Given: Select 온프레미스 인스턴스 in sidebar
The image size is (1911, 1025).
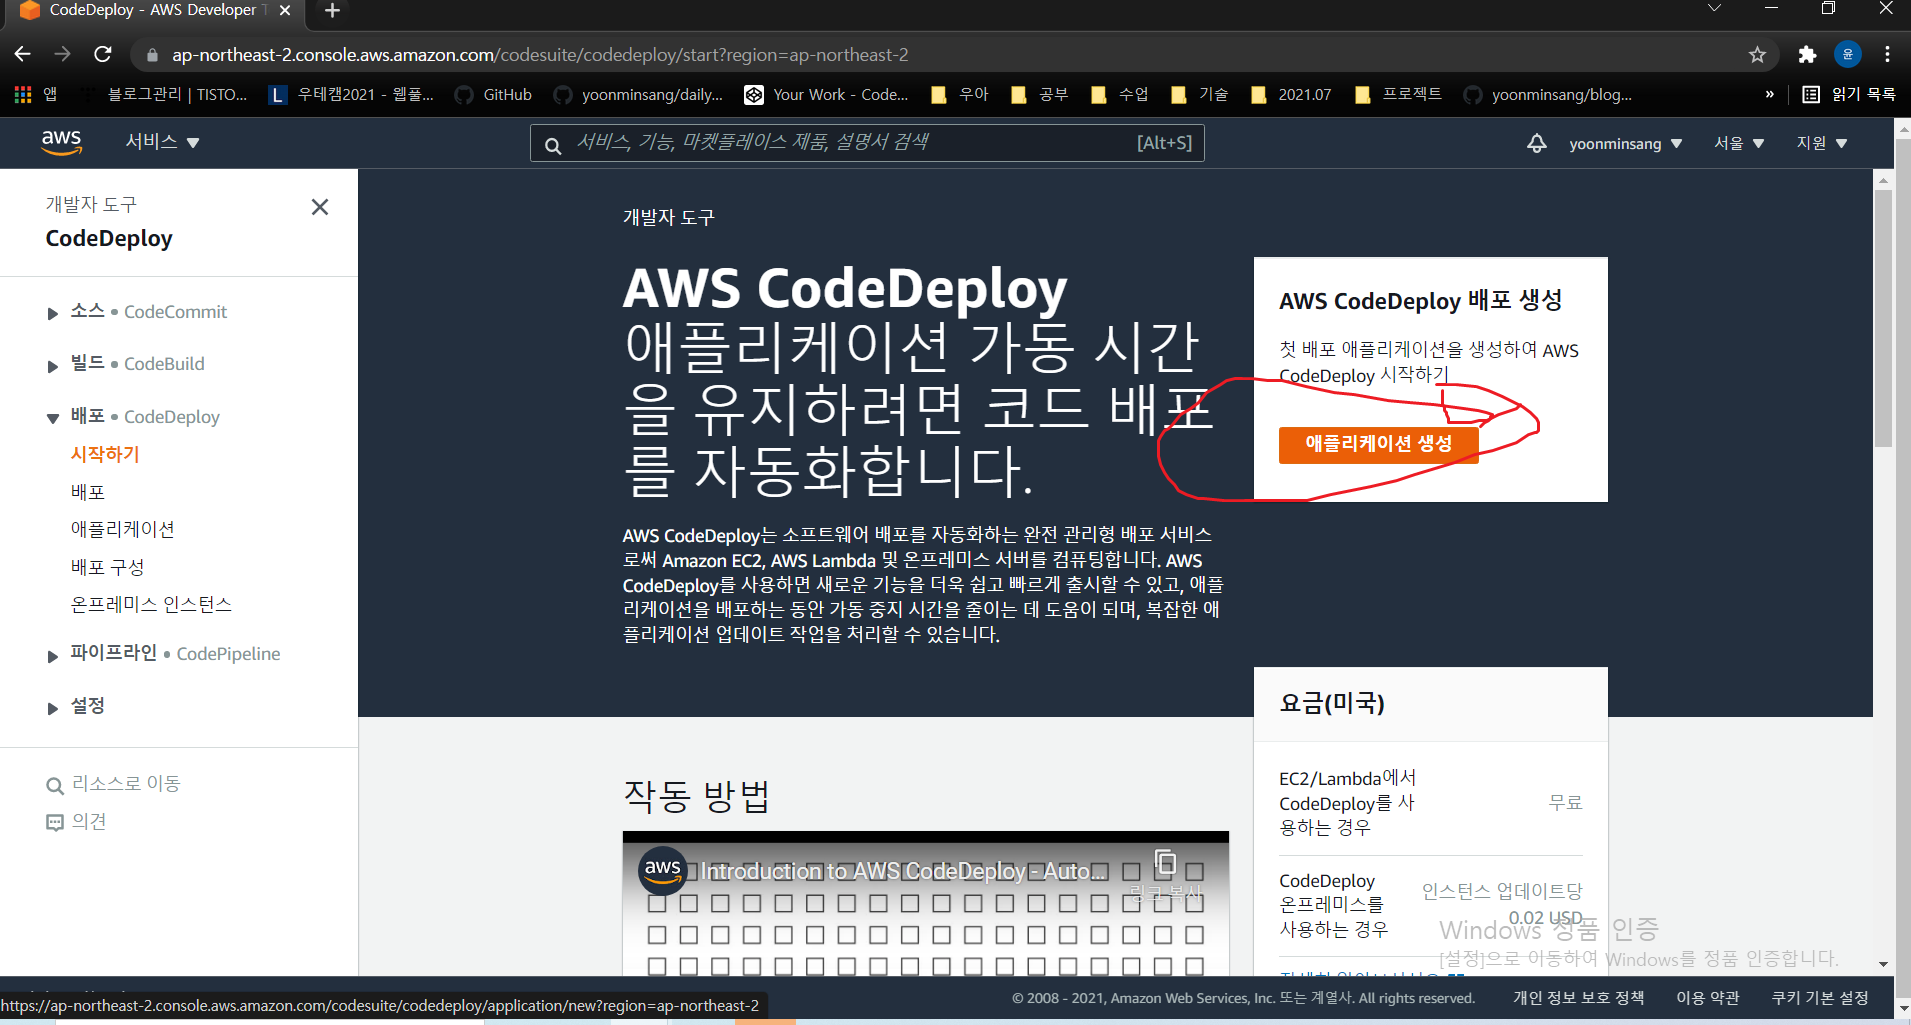Looking at the screenshot, I should click(151, 604).
